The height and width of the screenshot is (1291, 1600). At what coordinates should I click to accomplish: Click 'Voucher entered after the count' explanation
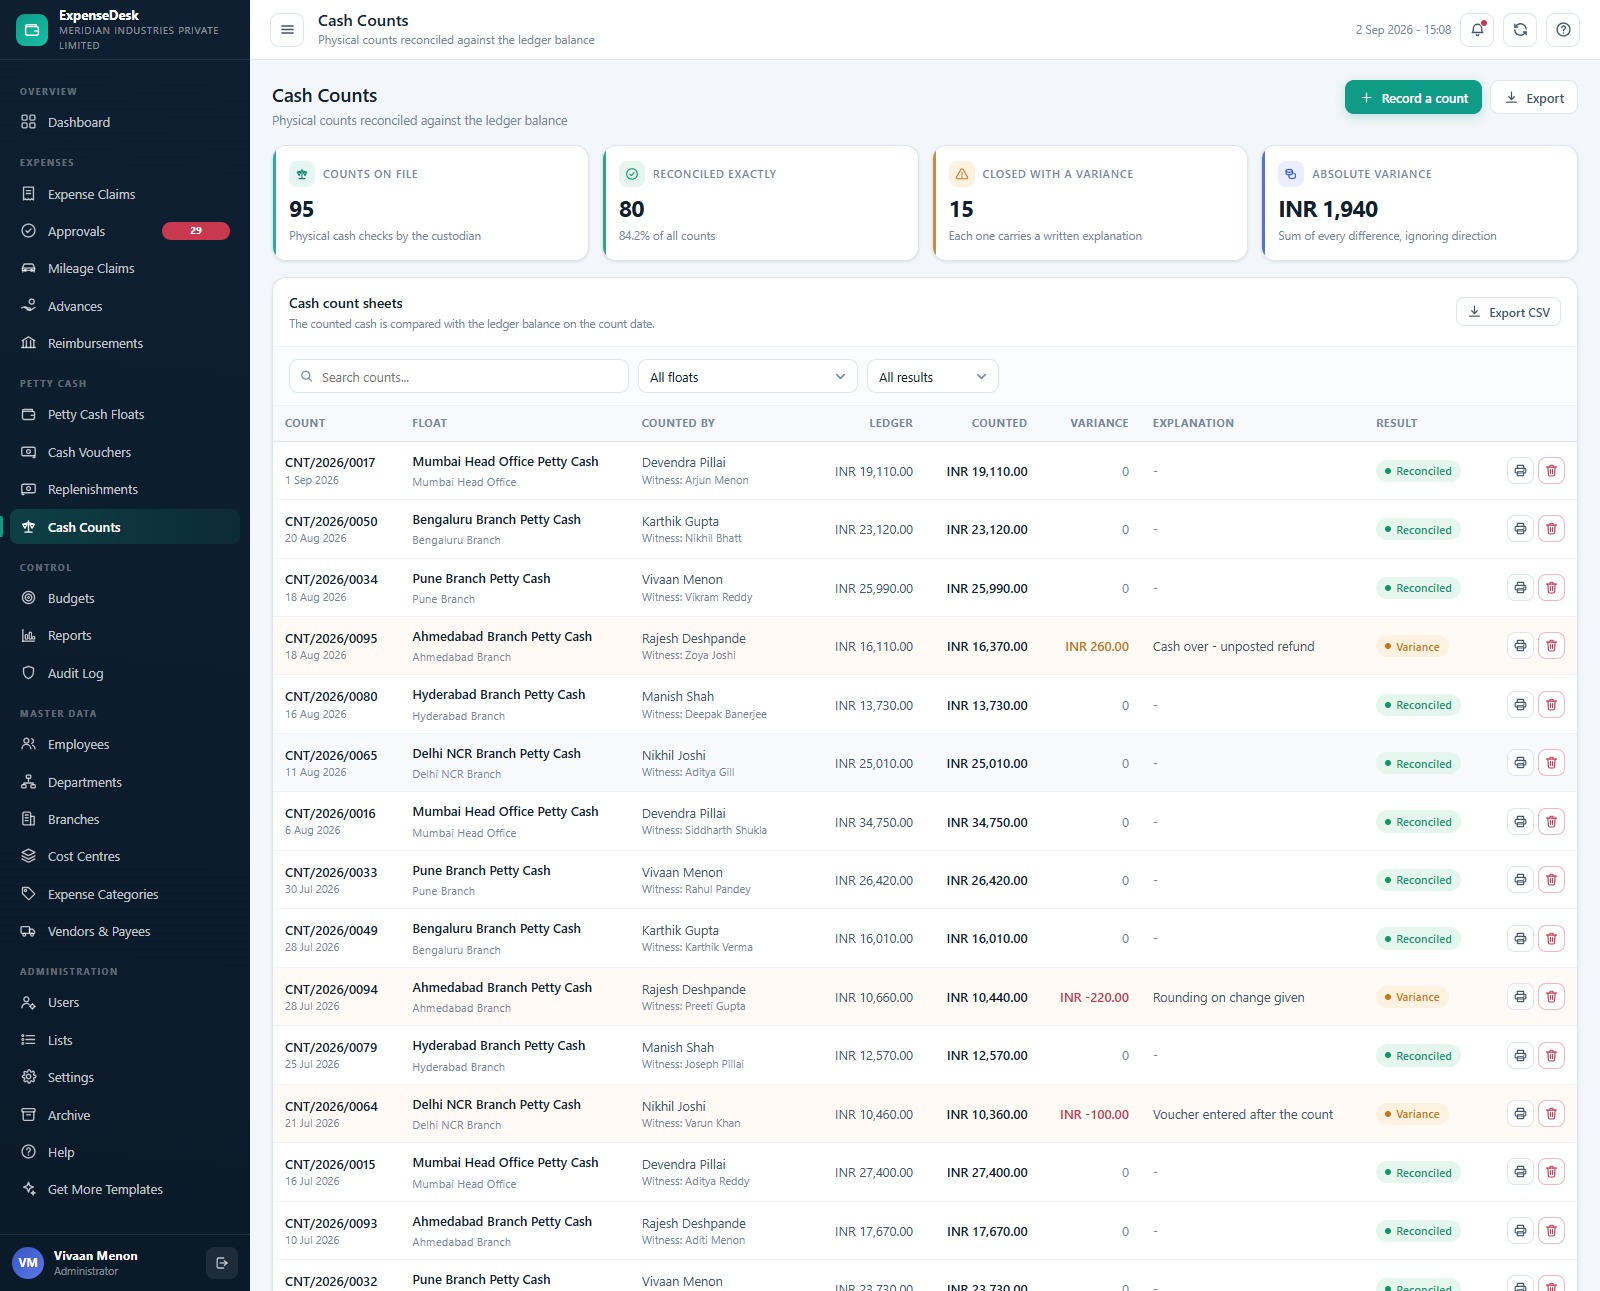[x=1242, y=1114]
